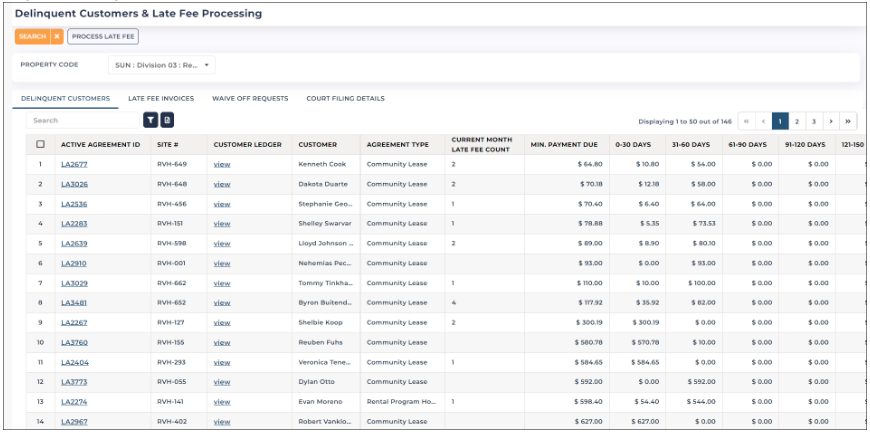The width and height of the screenshot is (870, 434).
Task: Open agreement LA2536
Action: pos(74,204)
